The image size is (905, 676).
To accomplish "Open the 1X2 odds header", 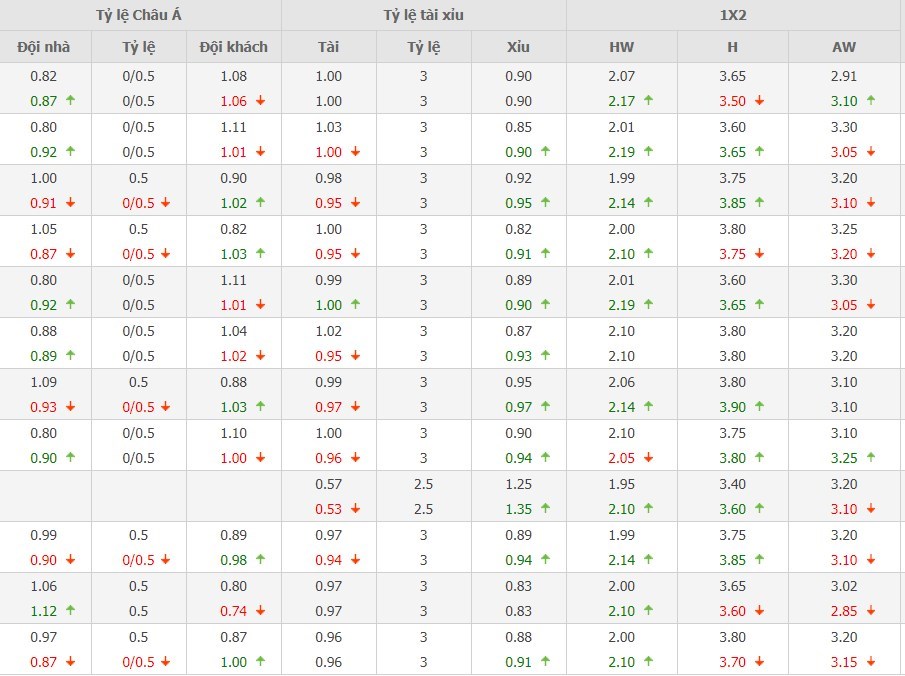I will point(734,16).
